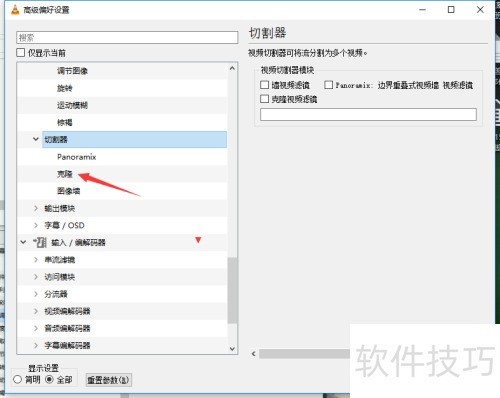Expand the 字幕 / OSD node
Viewport: 500px width, 398px height.
[36, 225]
